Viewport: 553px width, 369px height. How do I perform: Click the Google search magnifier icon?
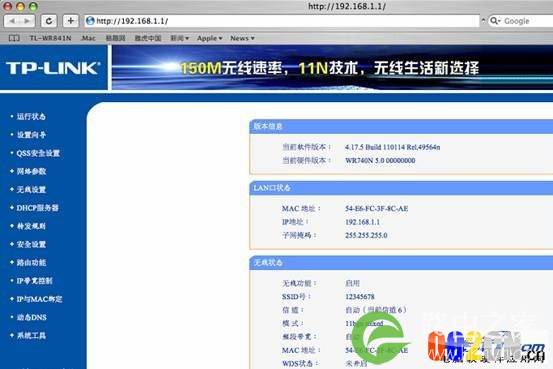pyautogui.click(x=495, y=21)
